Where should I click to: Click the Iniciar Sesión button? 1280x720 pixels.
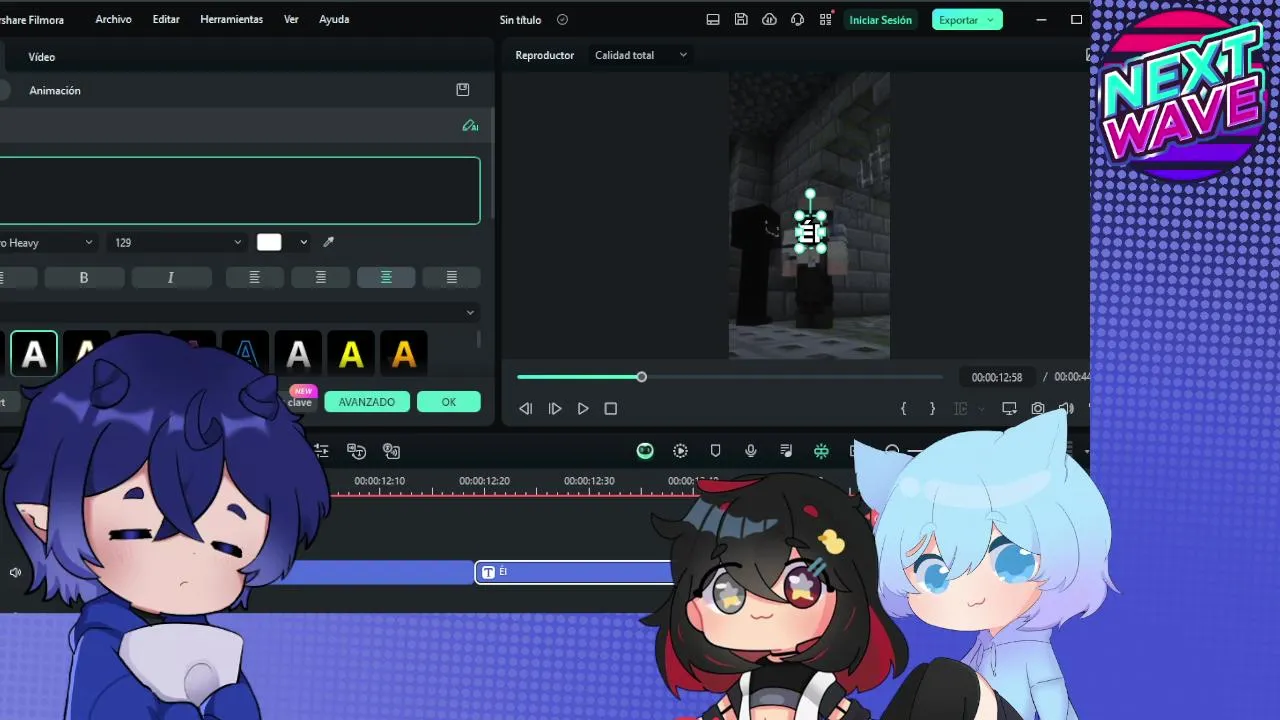tap(880, 20)
